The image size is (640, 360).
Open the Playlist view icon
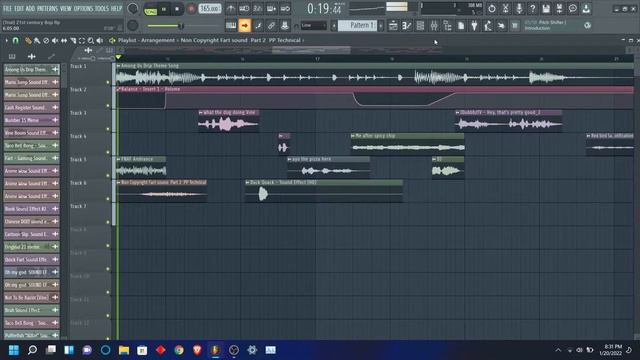click(393, 26)
